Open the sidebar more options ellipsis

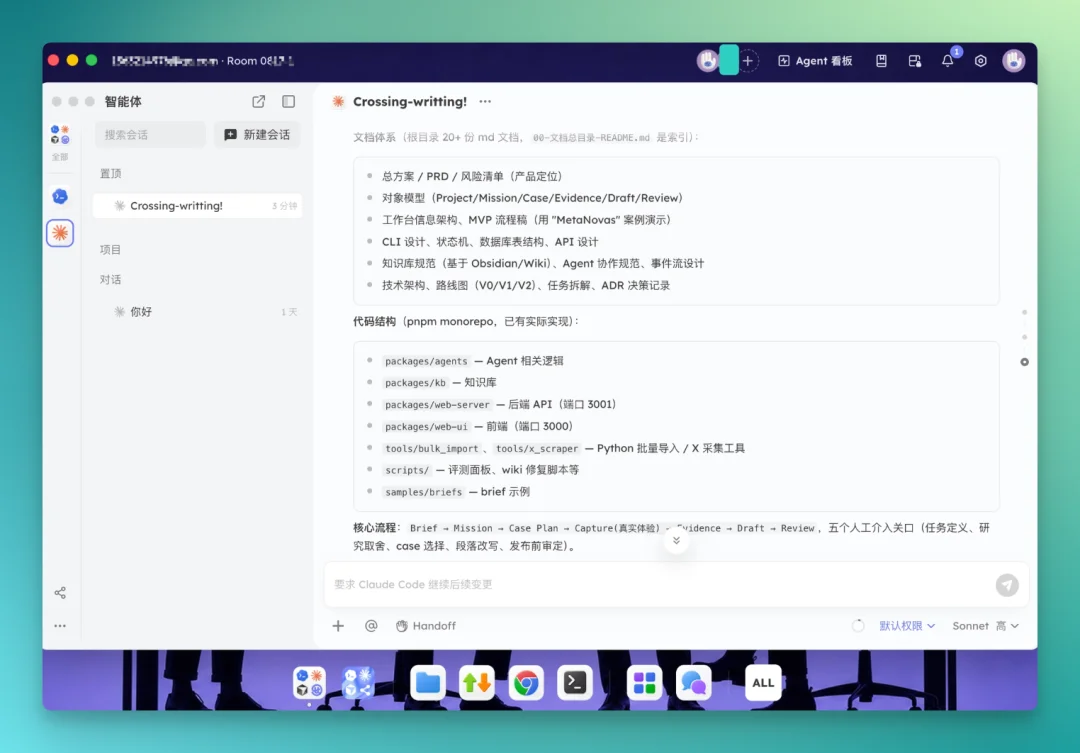coord(60,626)
